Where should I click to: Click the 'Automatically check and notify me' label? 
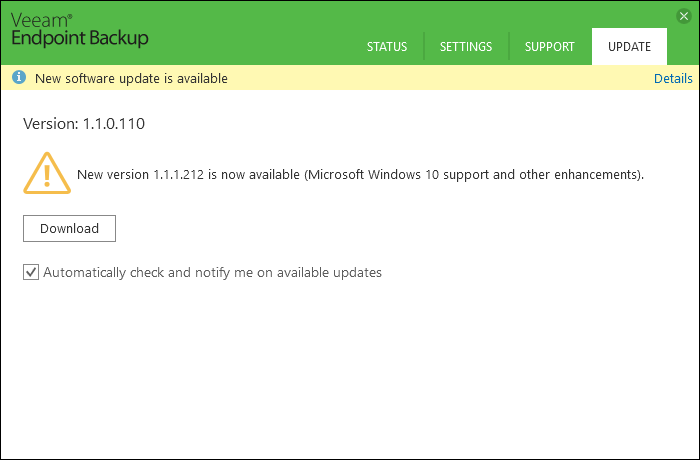[x=212, y=272]
